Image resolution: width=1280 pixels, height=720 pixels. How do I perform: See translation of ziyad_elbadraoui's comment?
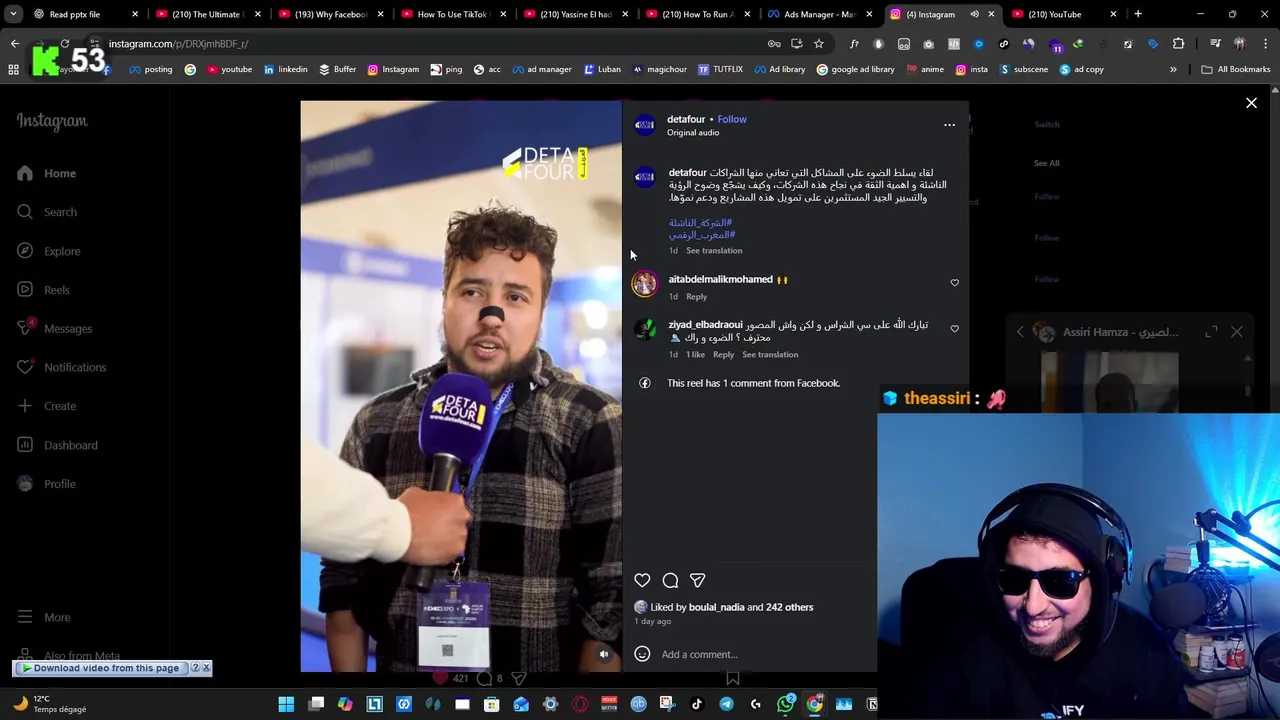[770, 354]
